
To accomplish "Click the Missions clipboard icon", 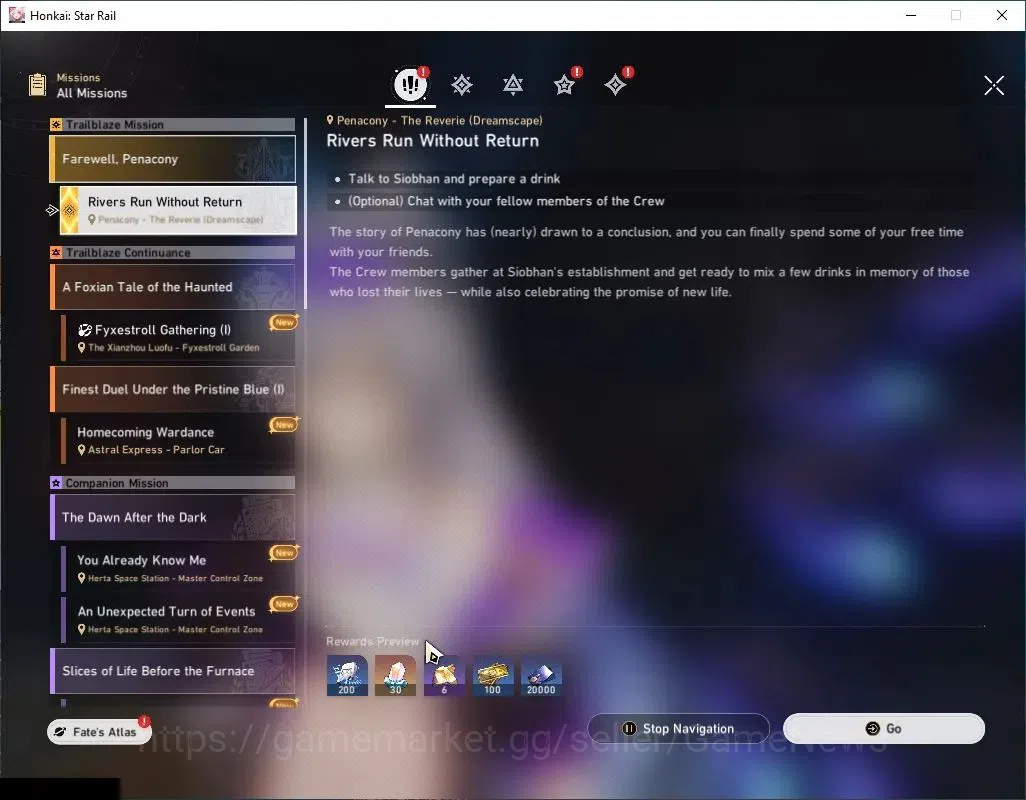I will click(x=37, y=85).
